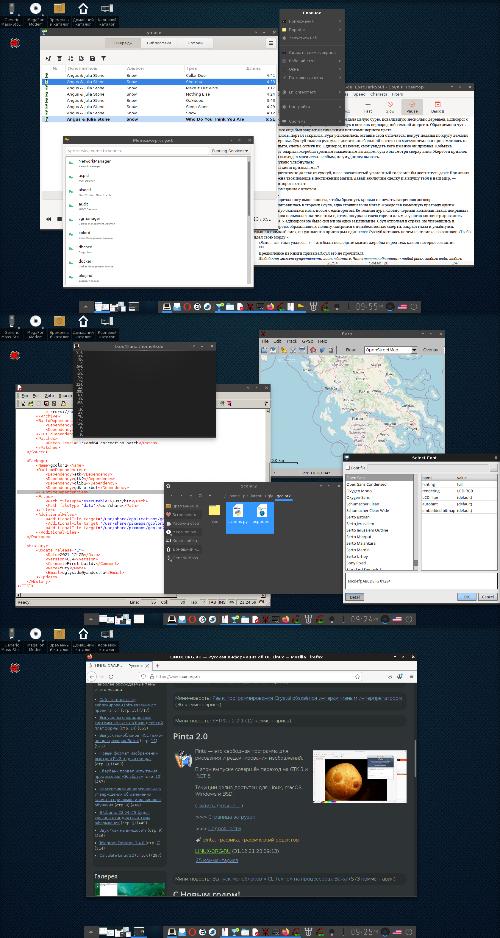Click the red bug icon on the desktop
The height and width of the screenshot is (938, 500).
coord(14,42)
